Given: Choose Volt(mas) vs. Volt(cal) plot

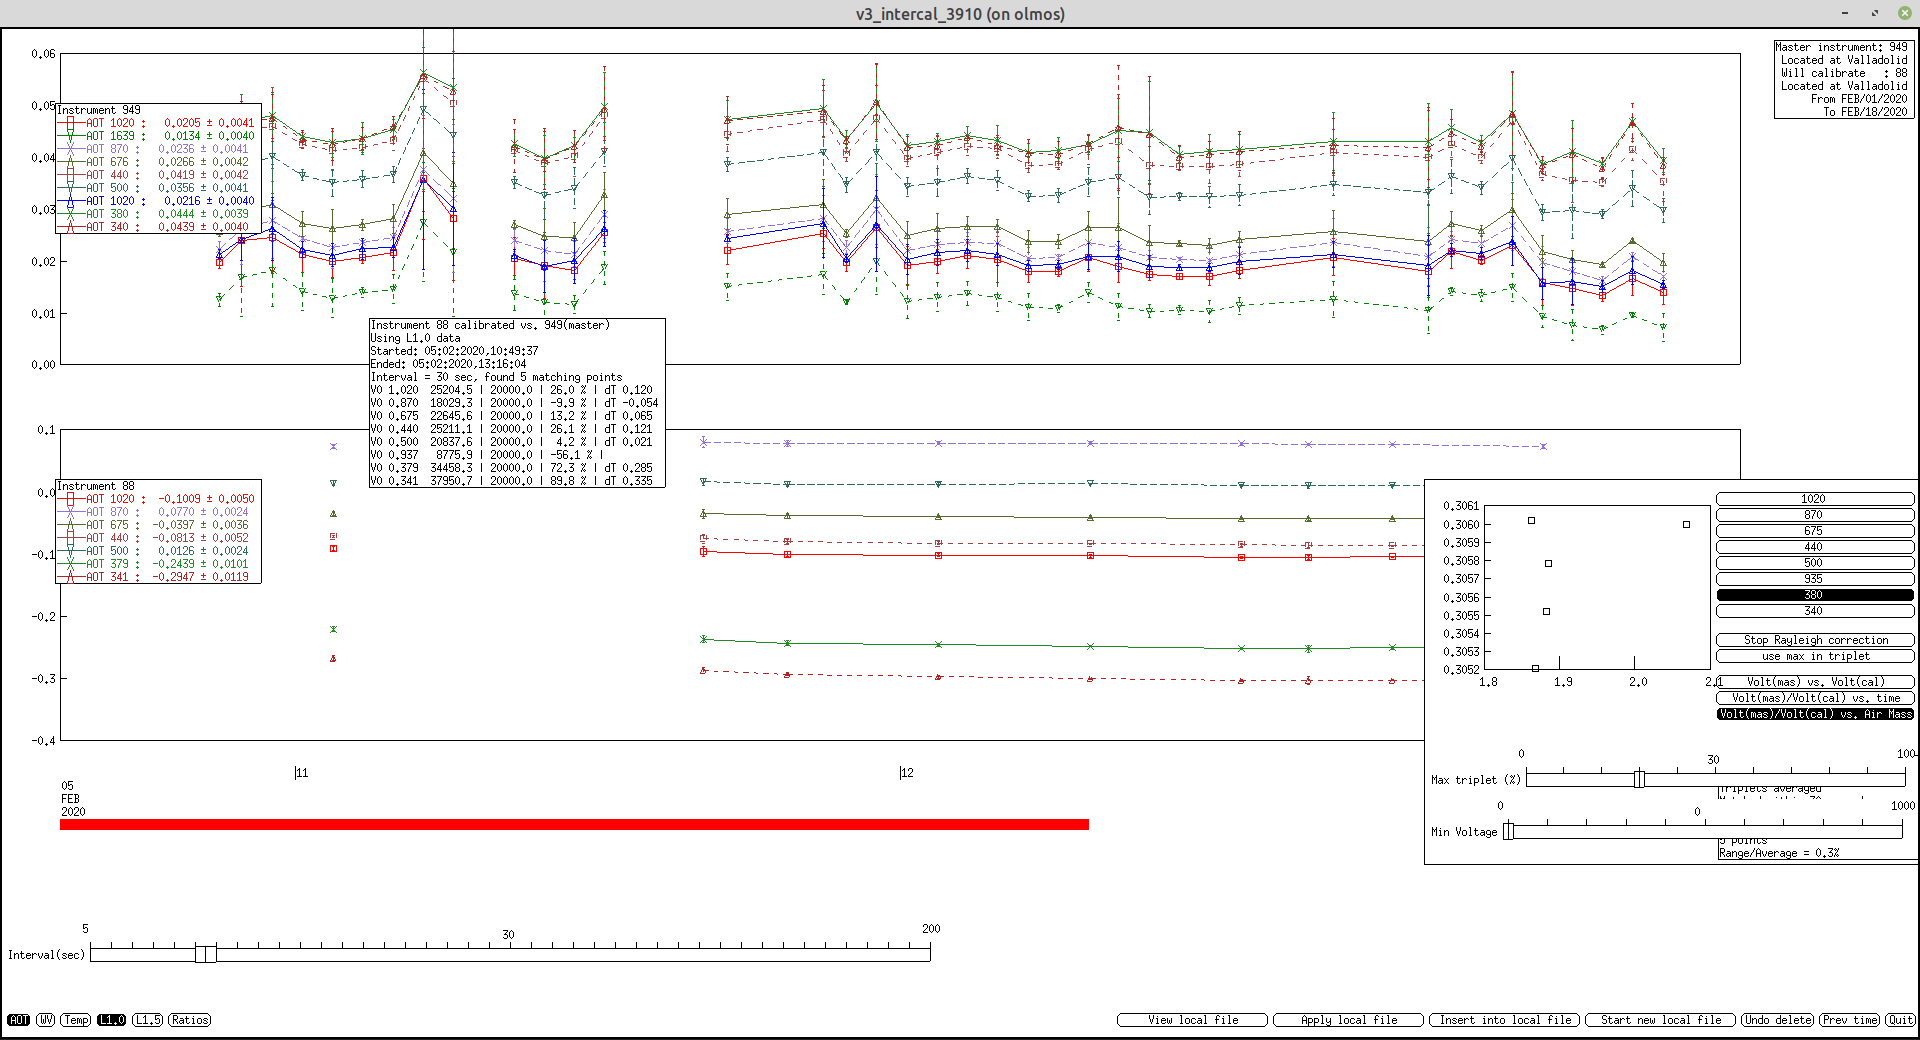Looking at the screenshot, I should [1816, 682].
